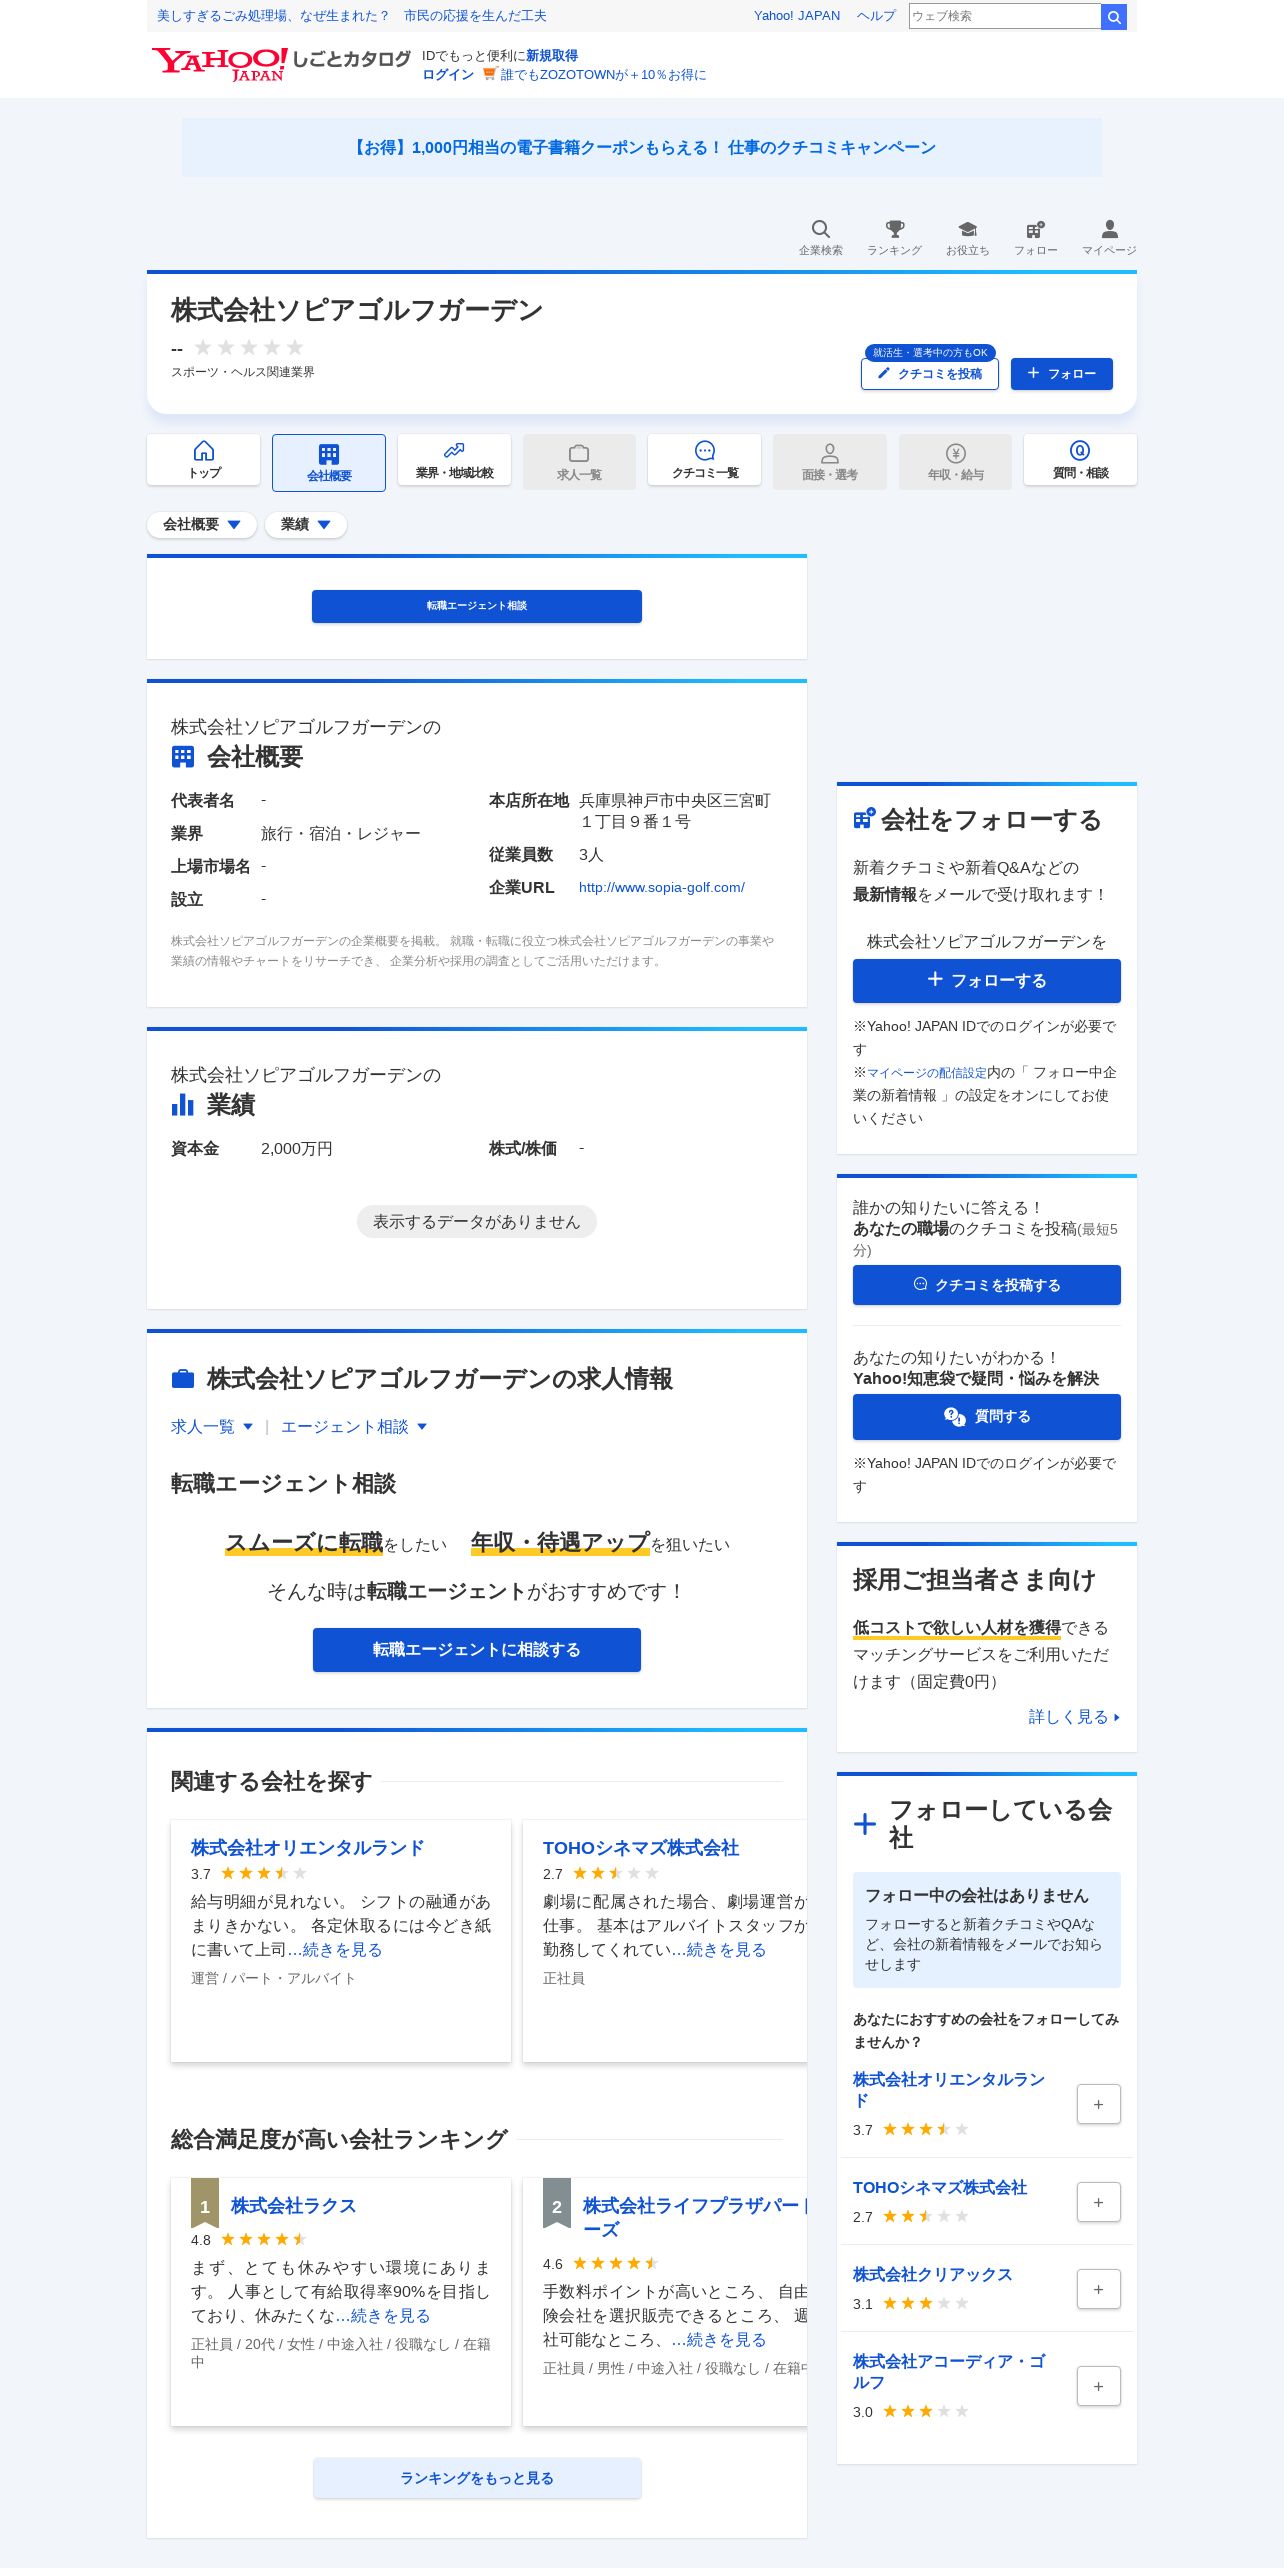1284x2568 pixels.
Task: Open ランキング trophy icon
Action: (894, 237)
